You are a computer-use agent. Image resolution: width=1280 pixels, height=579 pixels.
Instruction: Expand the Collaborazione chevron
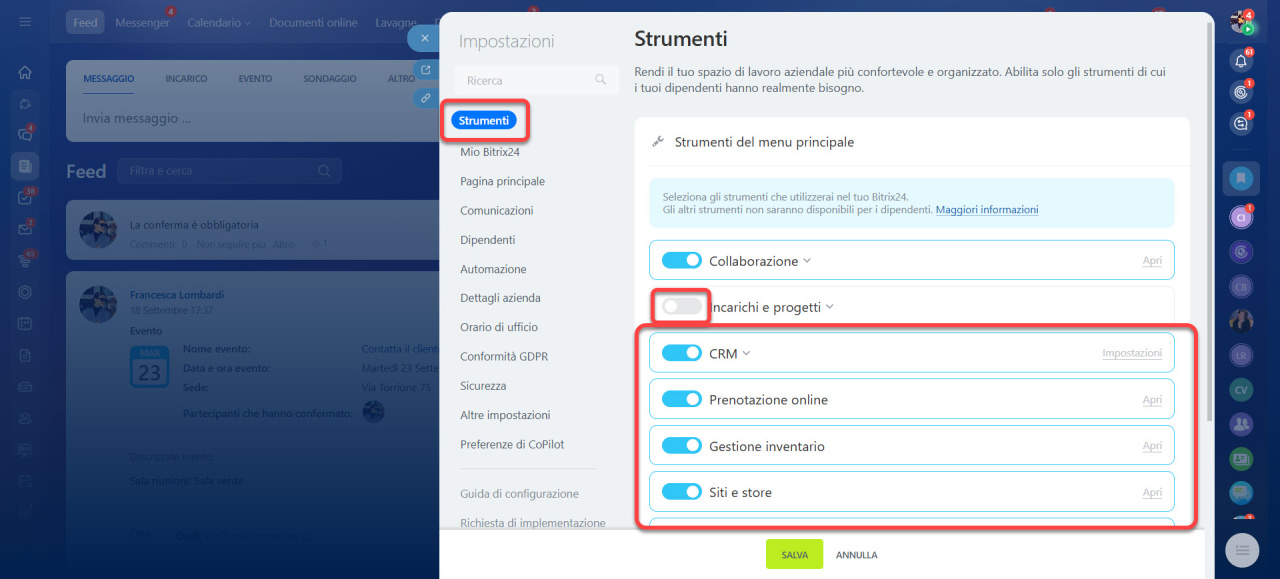click(x=807, y=261)
